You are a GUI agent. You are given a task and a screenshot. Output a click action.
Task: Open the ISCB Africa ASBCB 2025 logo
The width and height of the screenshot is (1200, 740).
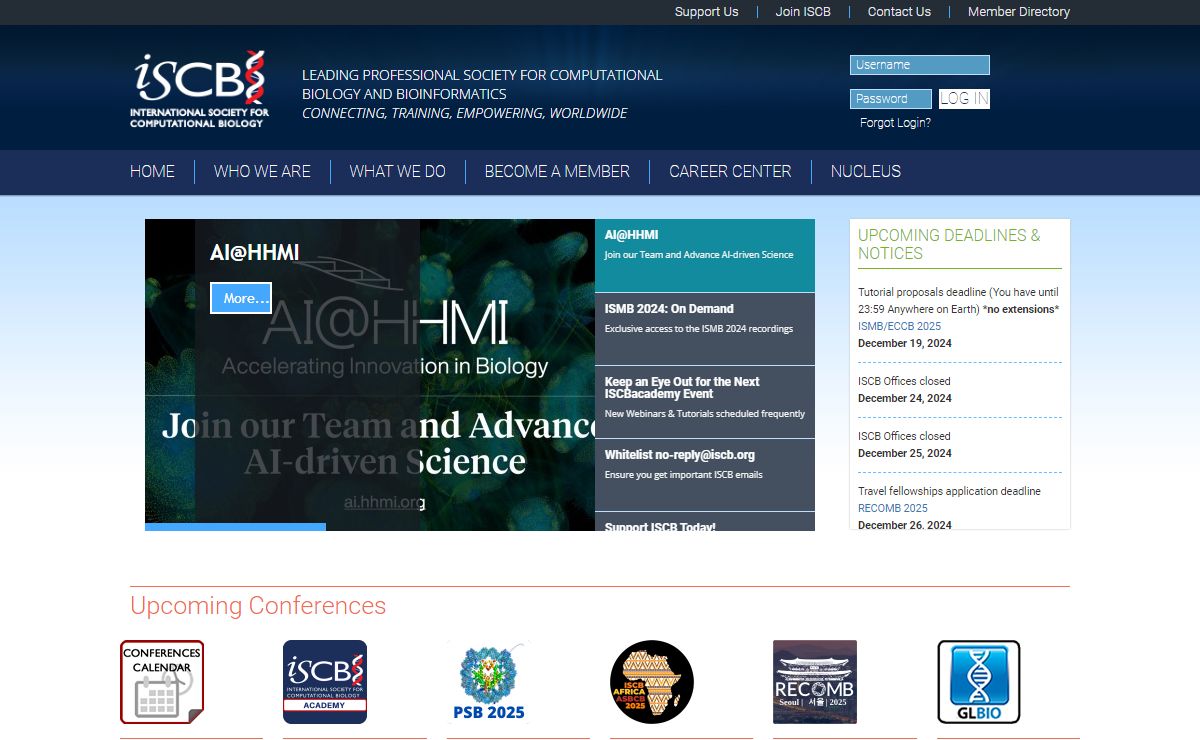point(652,682)
